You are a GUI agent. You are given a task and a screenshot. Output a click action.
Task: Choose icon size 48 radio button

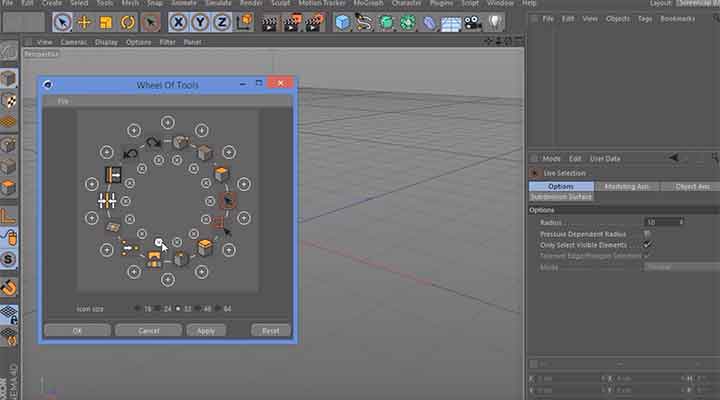point(200,309)
